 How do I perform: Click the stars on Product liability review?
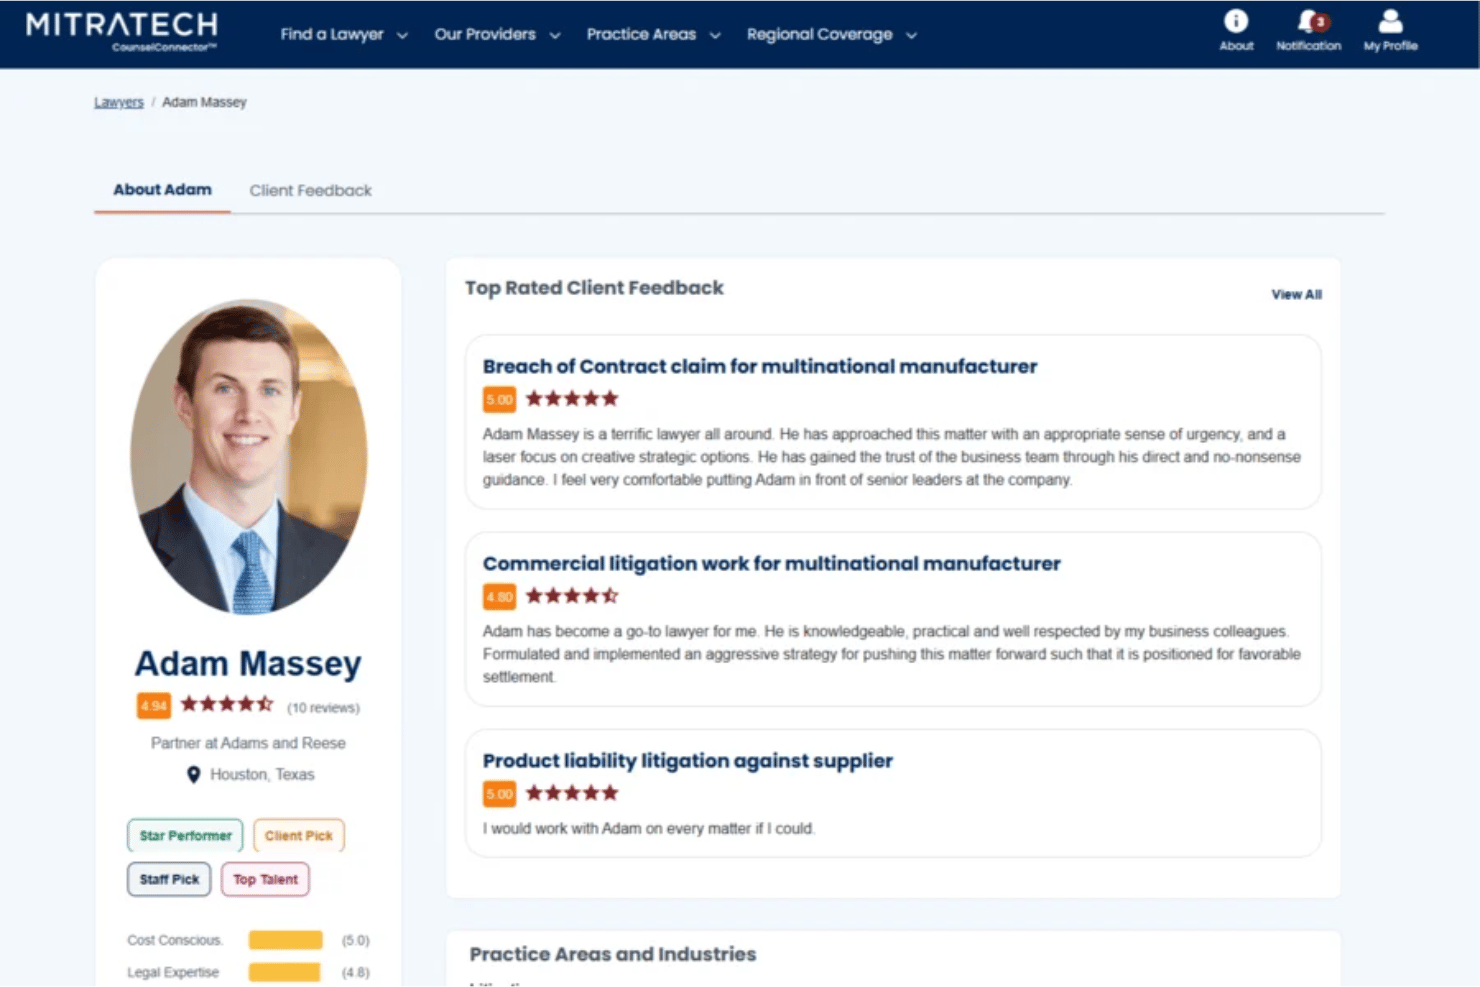(572, 793)
